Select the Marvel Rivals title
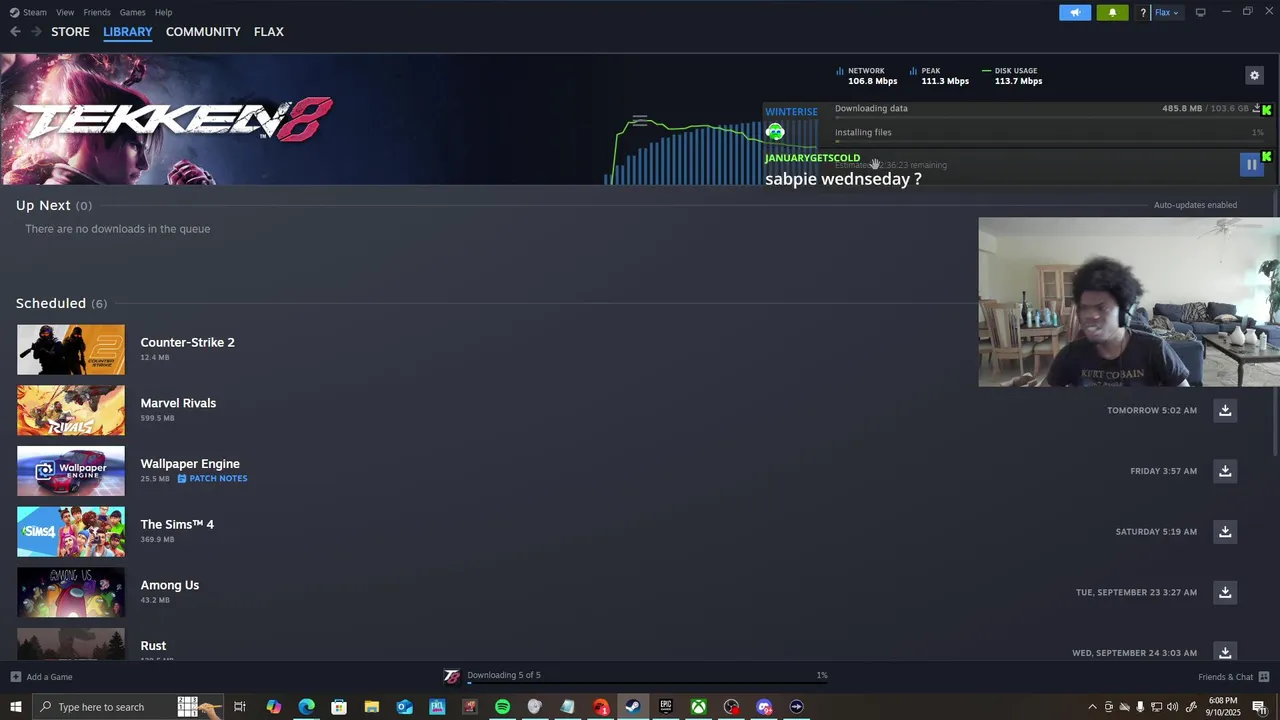The width and height of the screenshot is (1280, 720). 178,403
